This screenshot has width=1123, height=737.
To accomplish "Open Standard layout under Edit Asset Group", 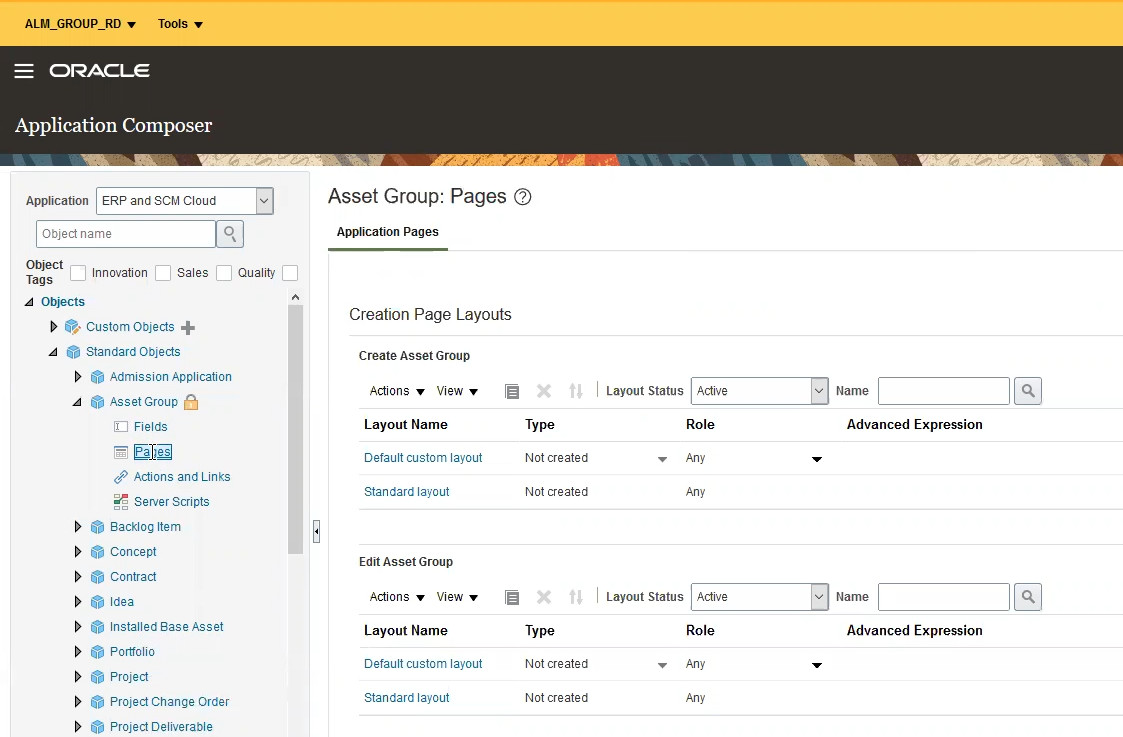I will (407, 698).
